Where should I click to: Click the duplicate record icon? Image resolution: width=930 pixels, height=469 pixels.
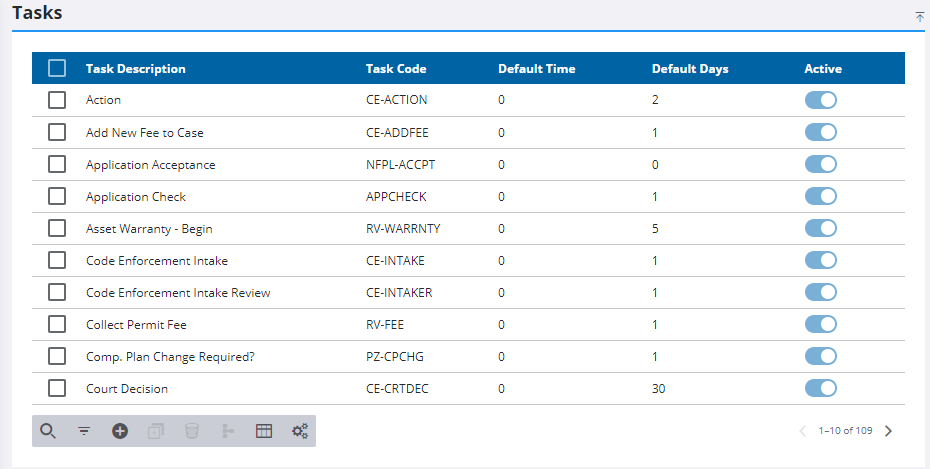(x=155, y=431)
